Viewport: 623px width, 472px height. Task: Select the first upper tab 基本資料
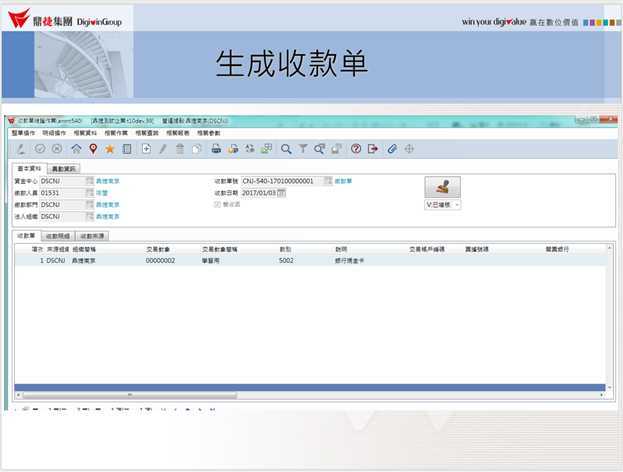(29, 168)
